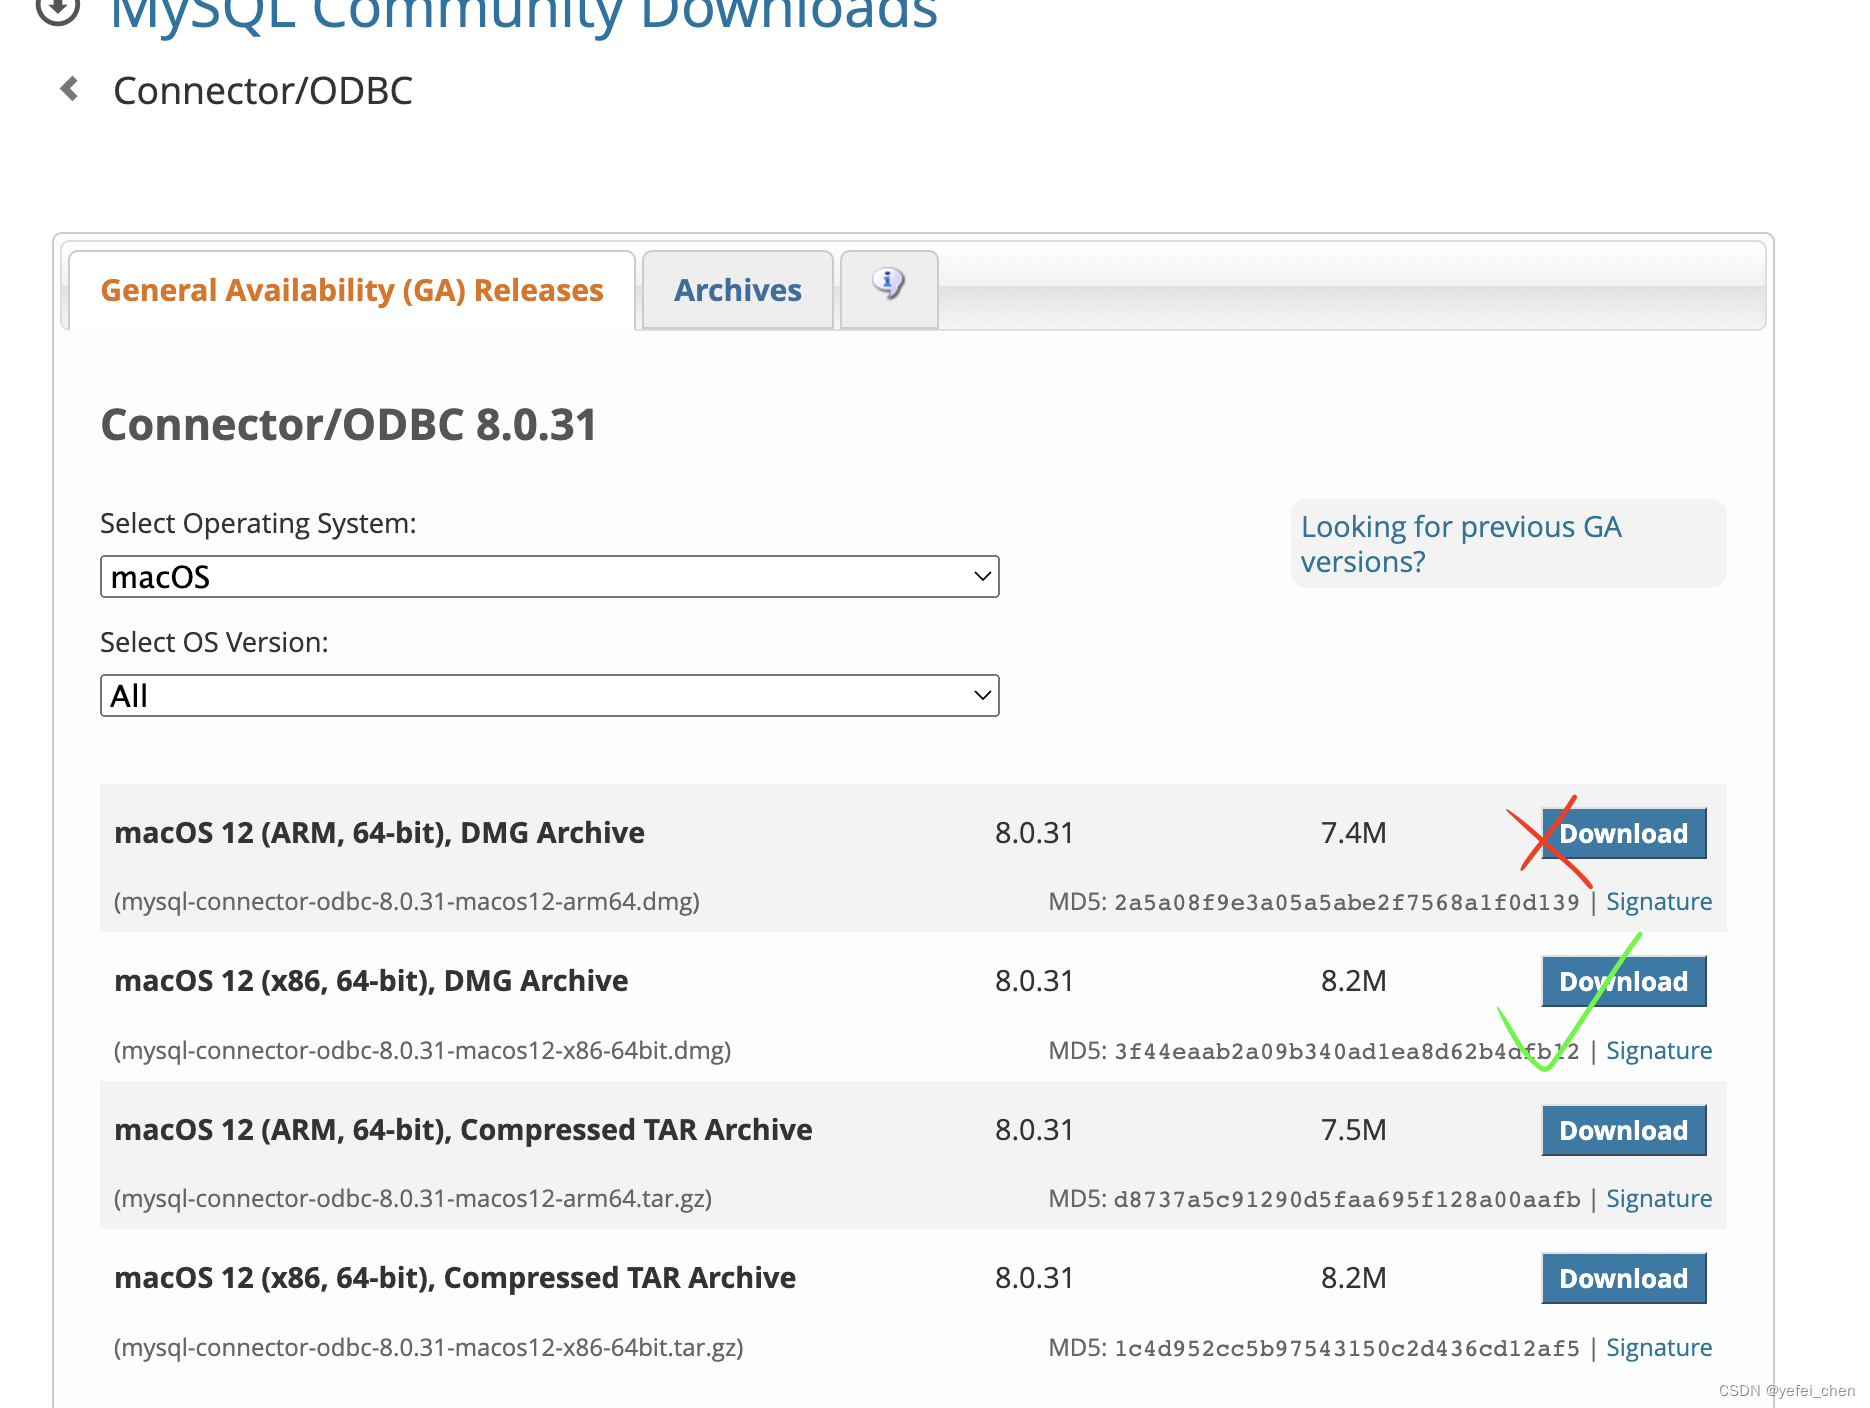Image resolution: width=1870 pixels, height=1408 pixels.
Task: Click MD5 hash 2a5a08f9e3a05a5abe2f7568a1f0d139
Action: pos(1346,903)
